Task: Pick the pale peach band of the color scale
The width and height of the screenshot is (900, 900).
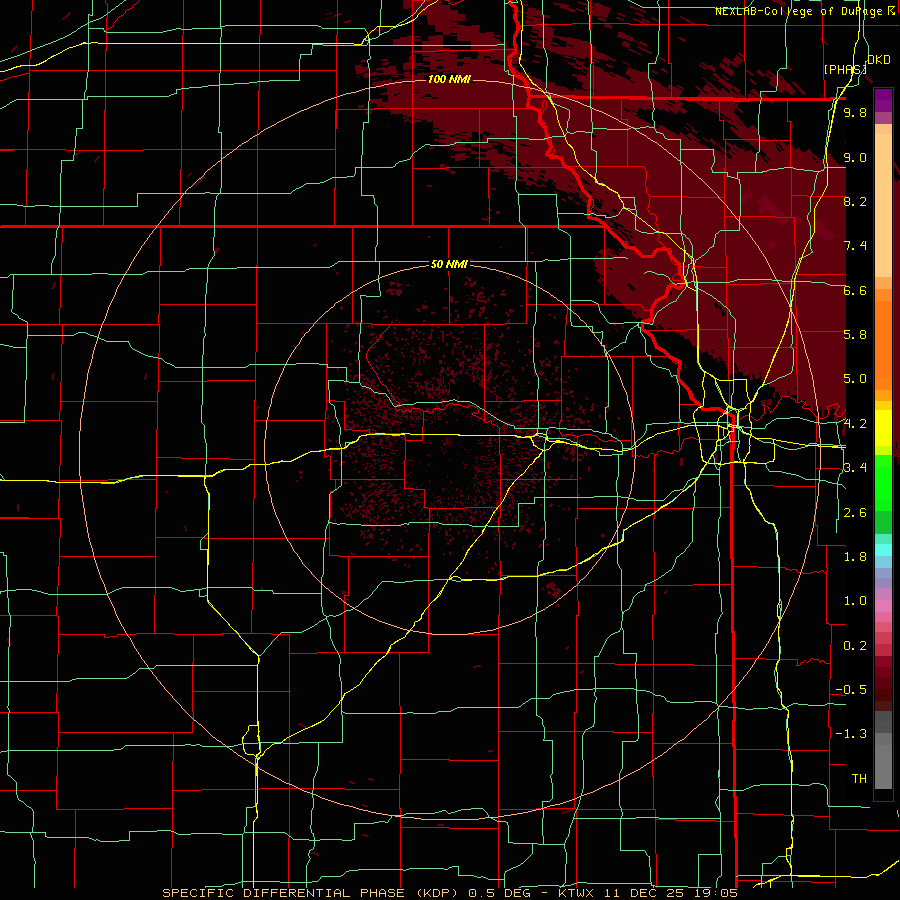Action: pos(883,205)
